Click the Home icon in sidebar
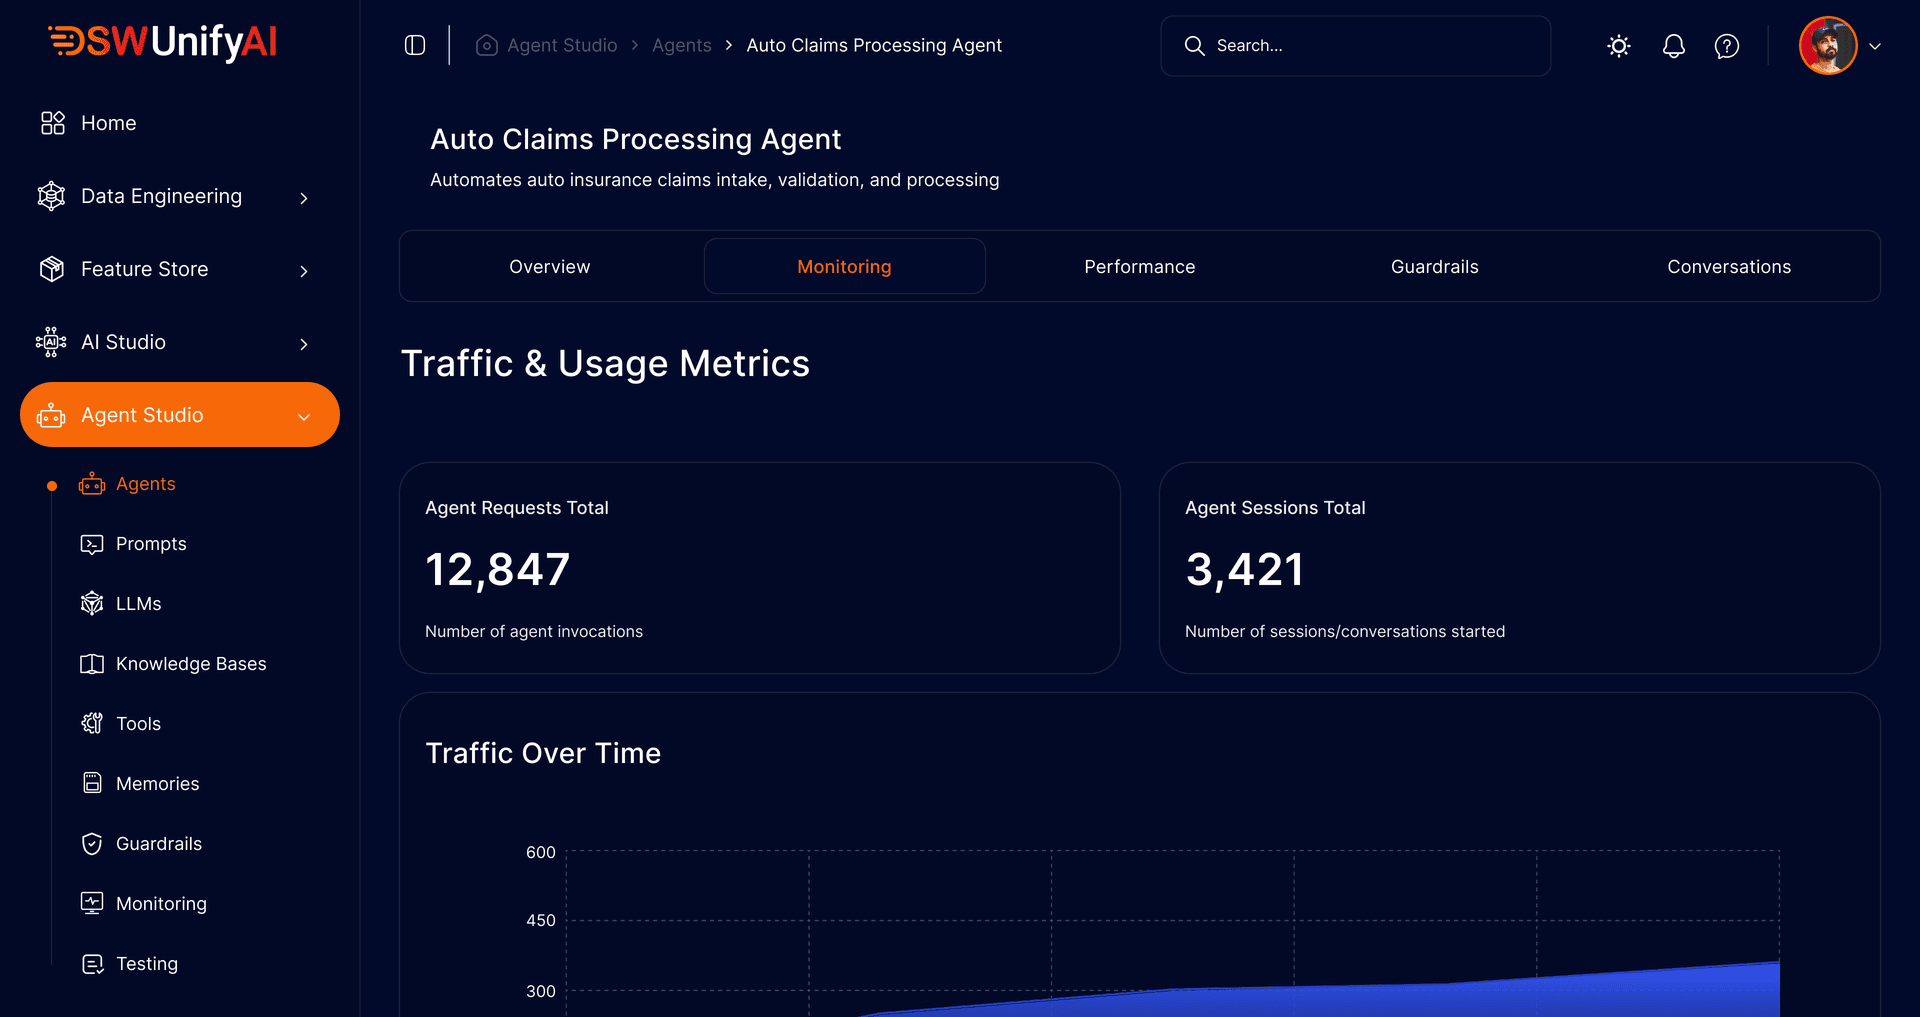Viewport: 1920px width, 1017px height. pyautogui.click(x=52, y=123)
